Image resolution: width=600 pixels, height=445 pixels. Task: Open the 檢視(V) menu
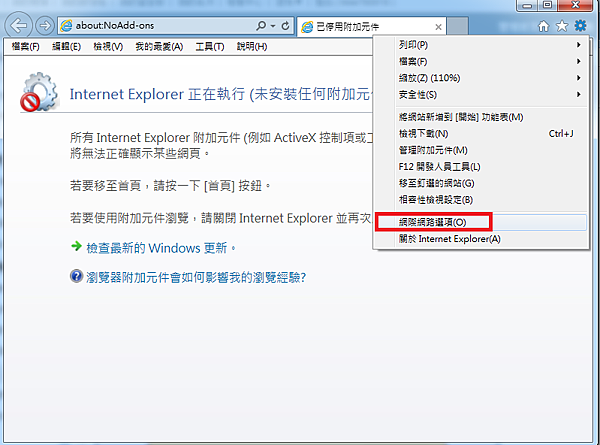[x=108, y=47]
